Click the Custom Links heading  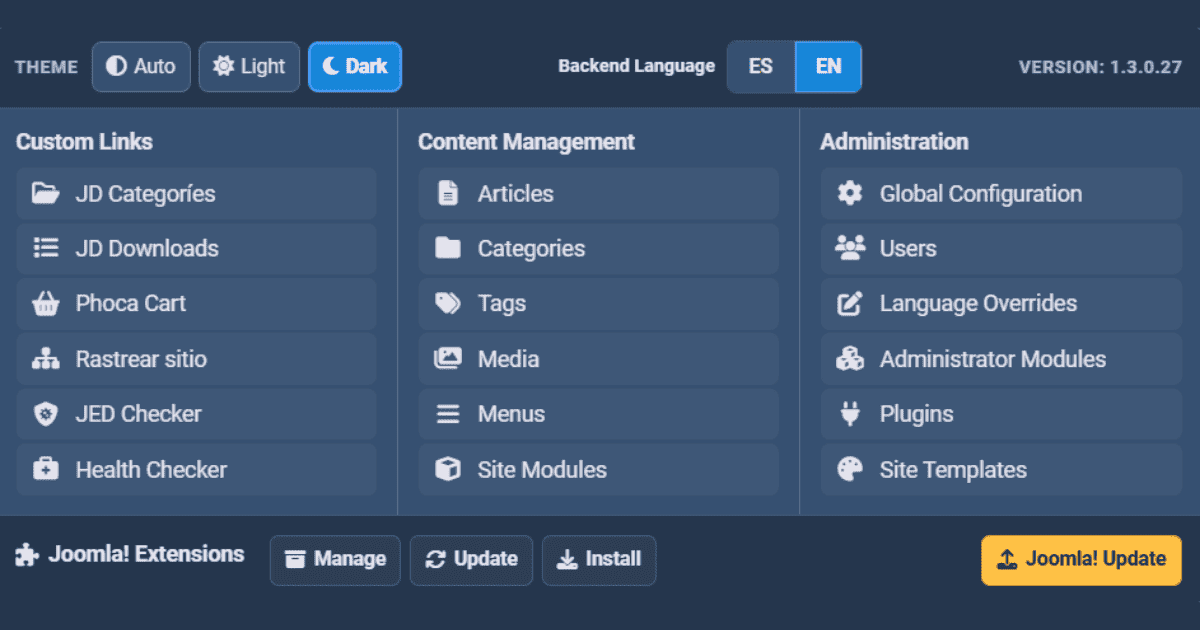click(84, 142)
